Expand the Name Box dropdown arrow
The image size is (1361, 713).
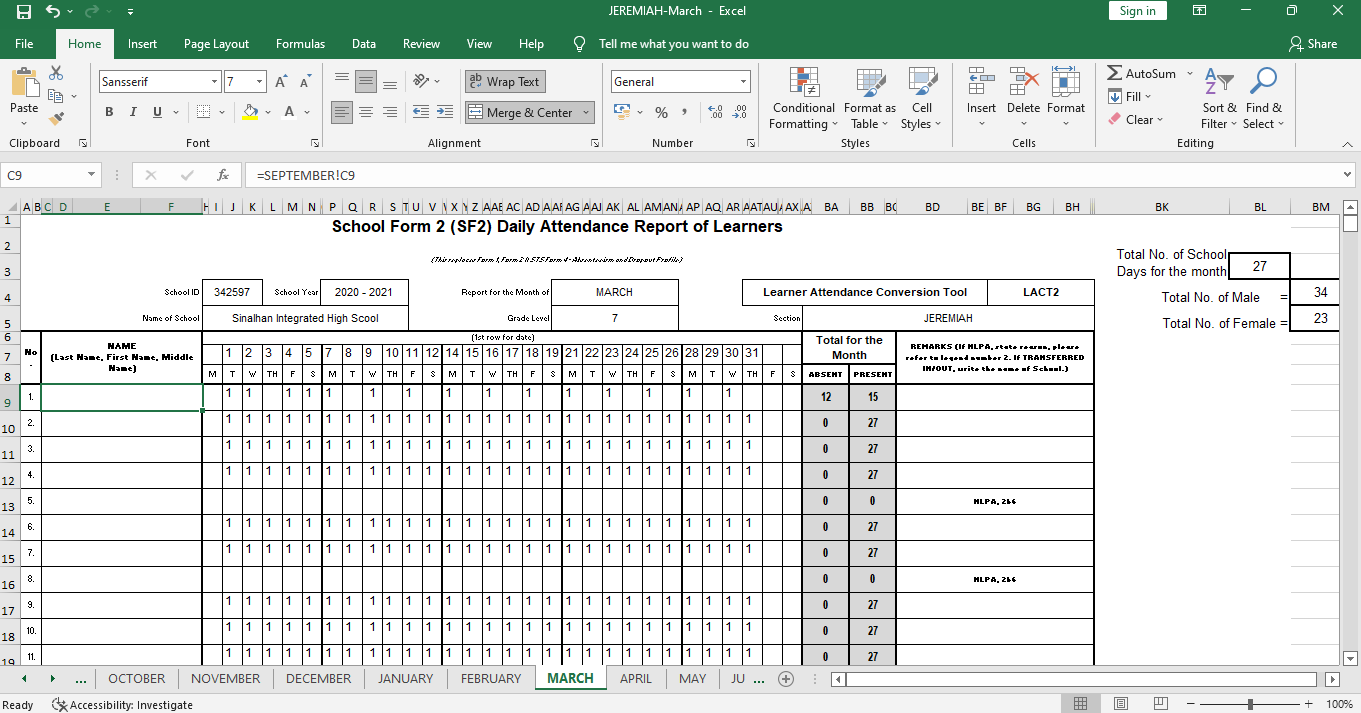point(91,175)
